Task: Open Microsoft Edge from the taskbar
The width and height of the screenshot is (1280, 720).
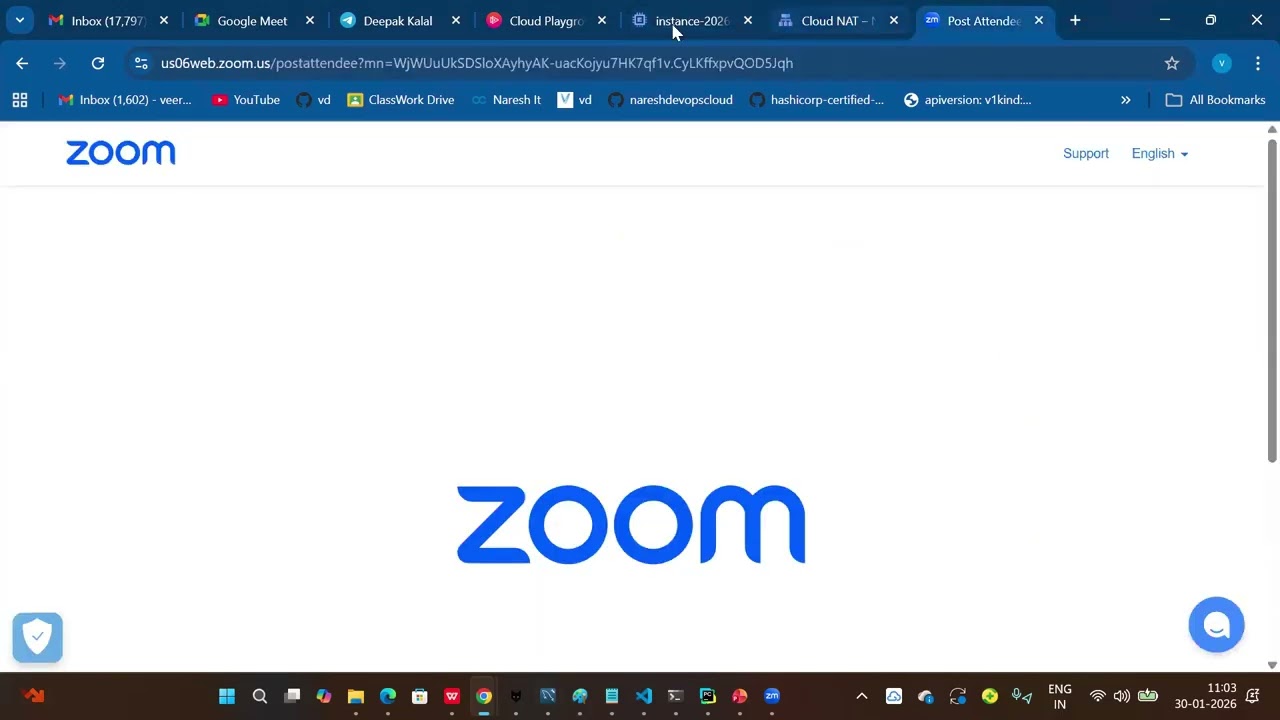Action: [388, 696]
